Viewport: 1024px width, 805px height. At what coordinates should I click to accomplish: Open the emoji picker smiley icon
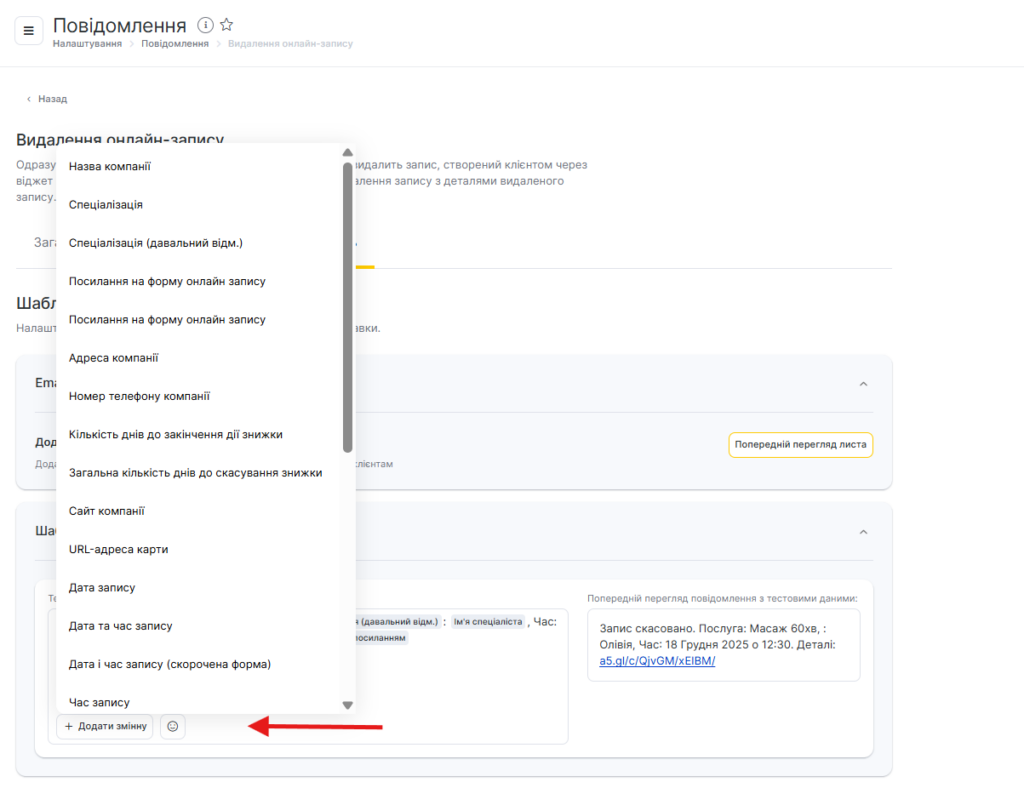pyautogui.click(x=172, y=726)
